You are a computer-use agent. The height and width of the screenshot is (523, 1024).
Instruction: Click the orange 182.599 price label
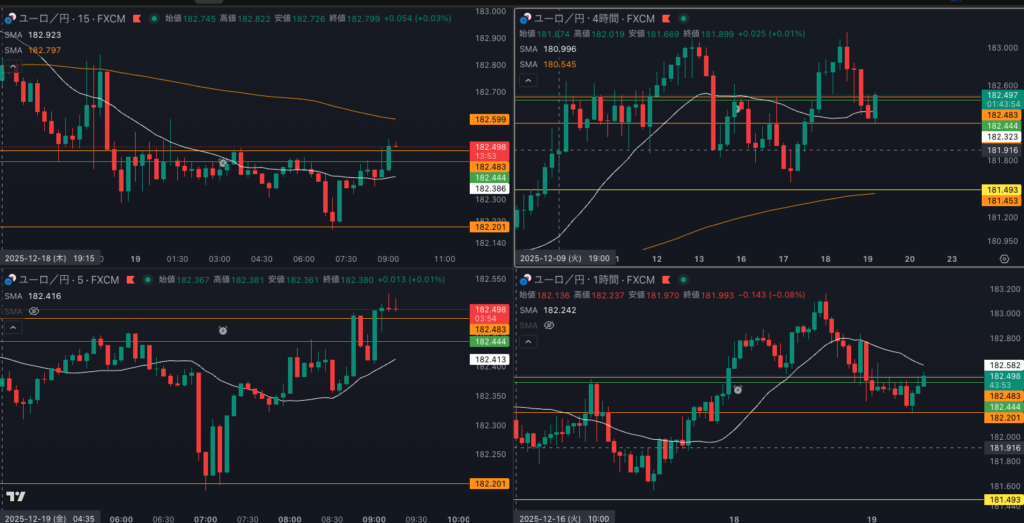[x=489, y=120]
